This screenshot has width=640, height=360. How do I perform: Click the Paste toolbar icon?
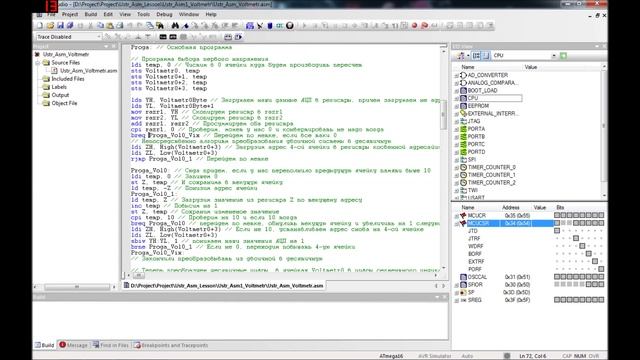(x=110, y=25)
